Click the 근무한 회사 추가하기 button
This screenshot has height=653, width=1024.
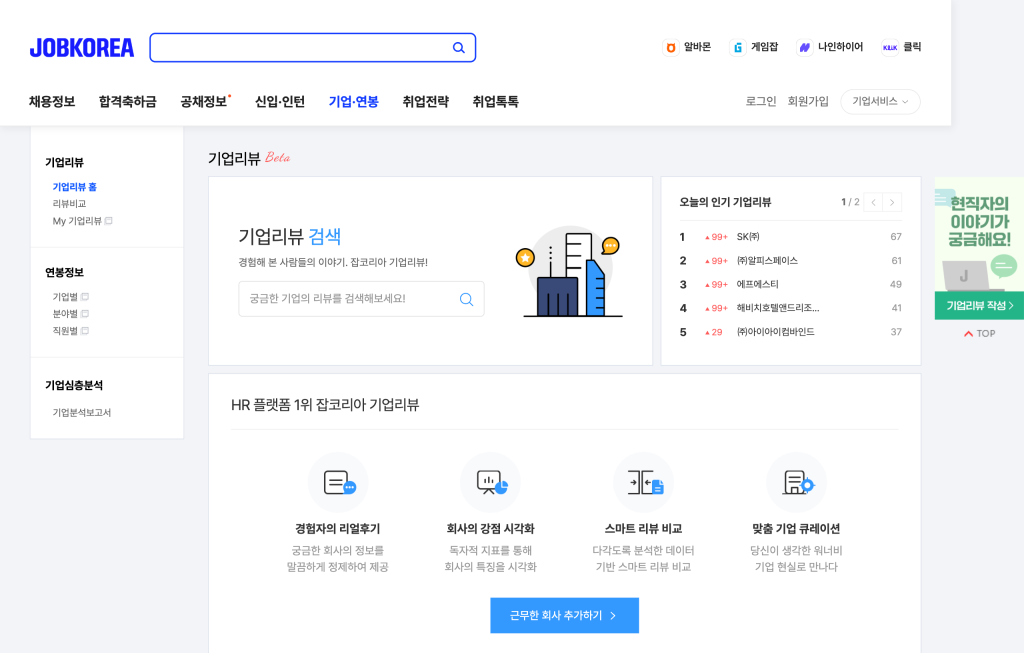(x=564, y=616)
